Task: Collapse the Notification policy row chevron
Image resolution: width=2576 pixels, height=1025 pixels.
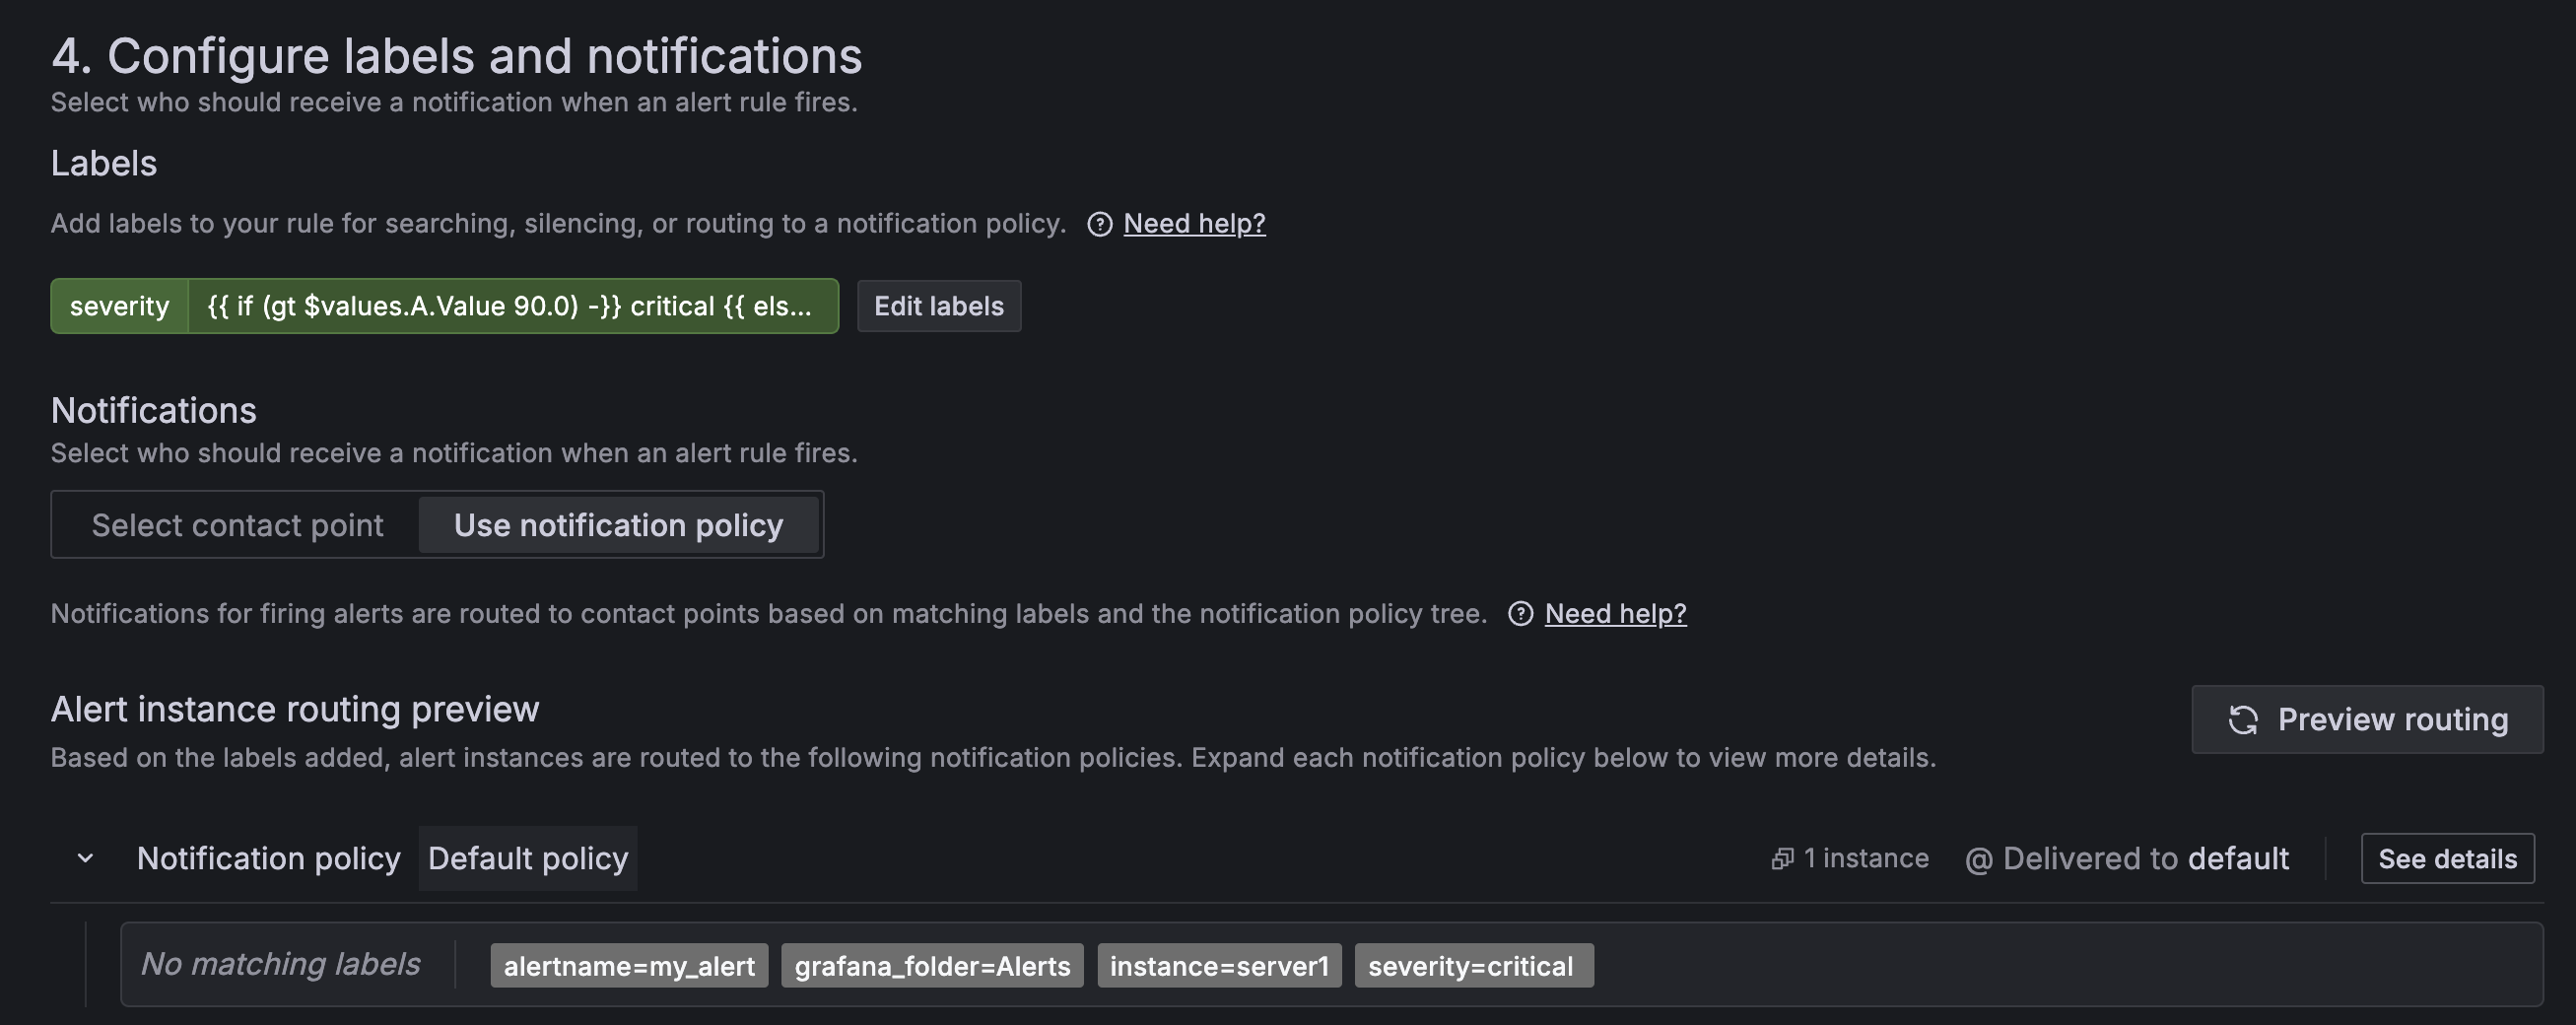Action: click(85, 858)
